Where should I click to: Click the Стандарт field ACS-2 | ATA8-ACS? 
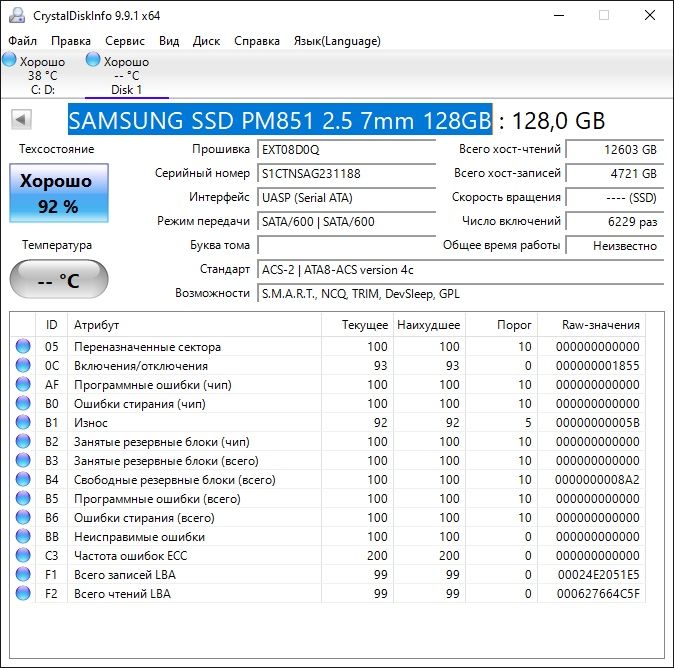(461, 270)
